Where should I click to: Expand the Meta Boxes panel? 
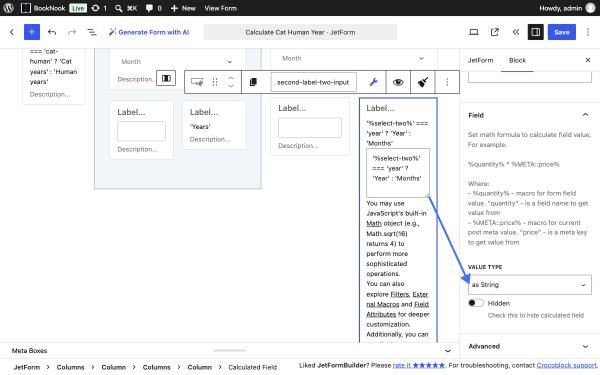448,351
